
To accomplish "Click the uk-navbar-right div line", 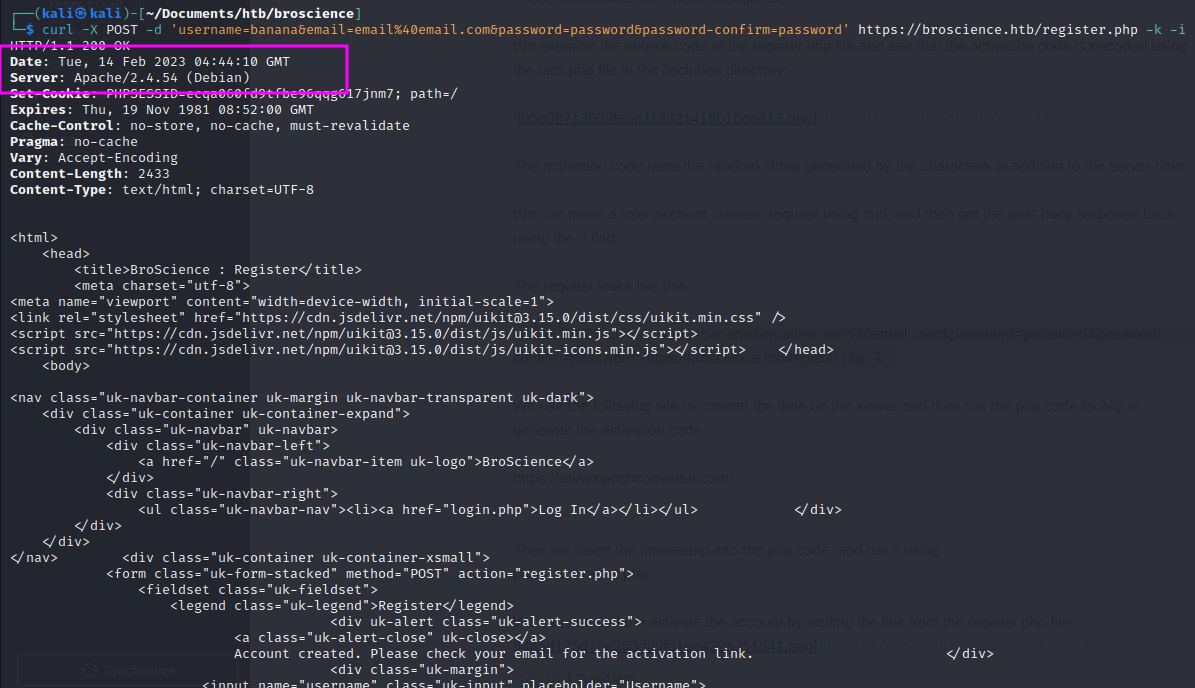I will pyautogui.click(x=222, y=494).
